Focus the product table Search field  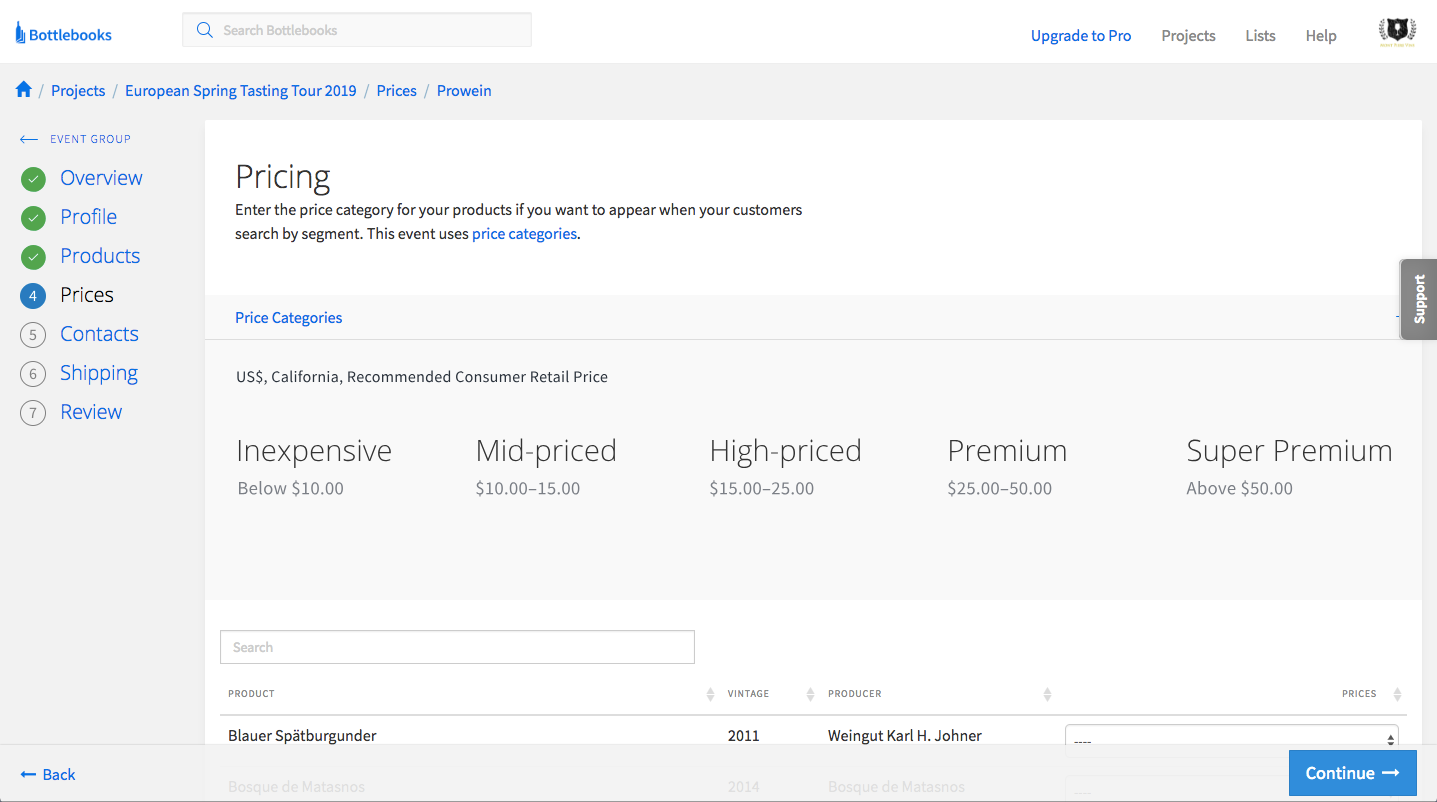click(457, 647)
